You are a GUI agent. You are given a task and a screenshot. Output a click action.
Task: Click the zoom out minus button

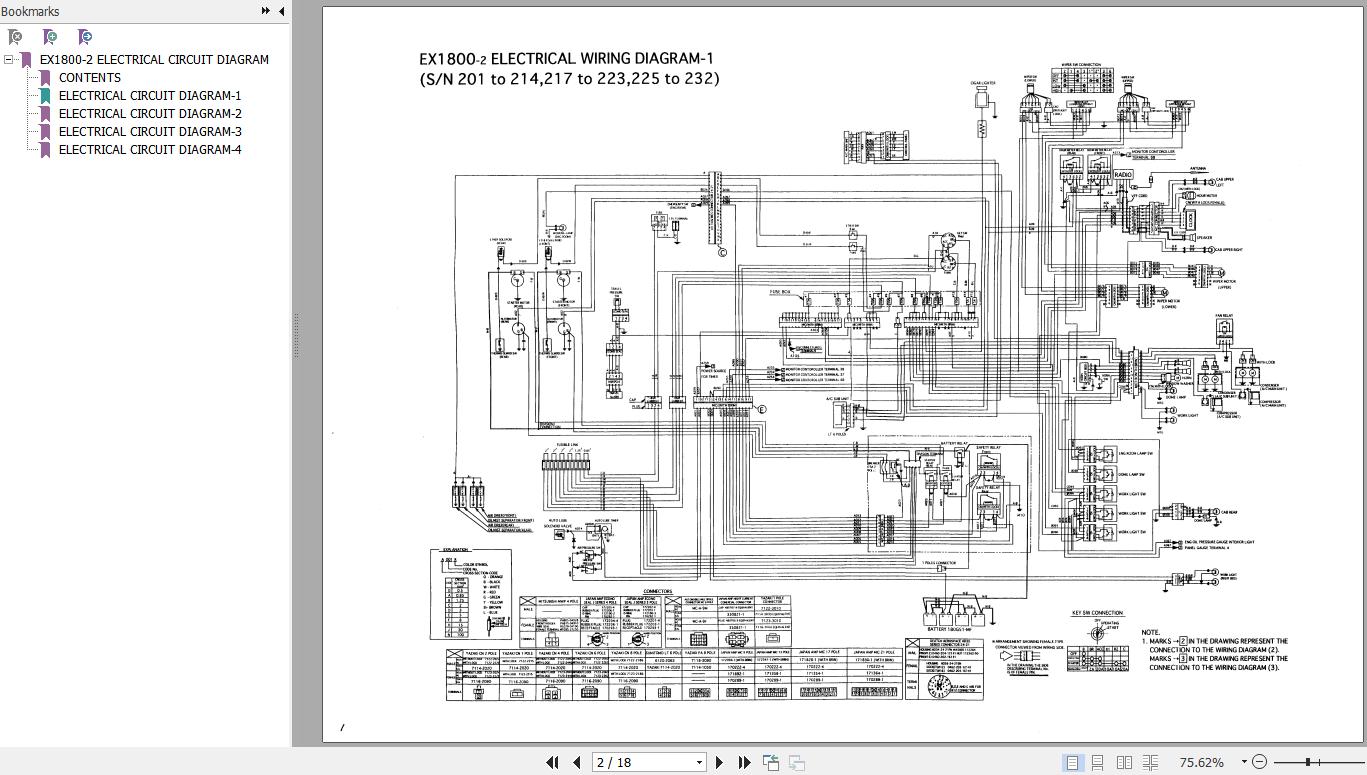tap(1259, 762)
